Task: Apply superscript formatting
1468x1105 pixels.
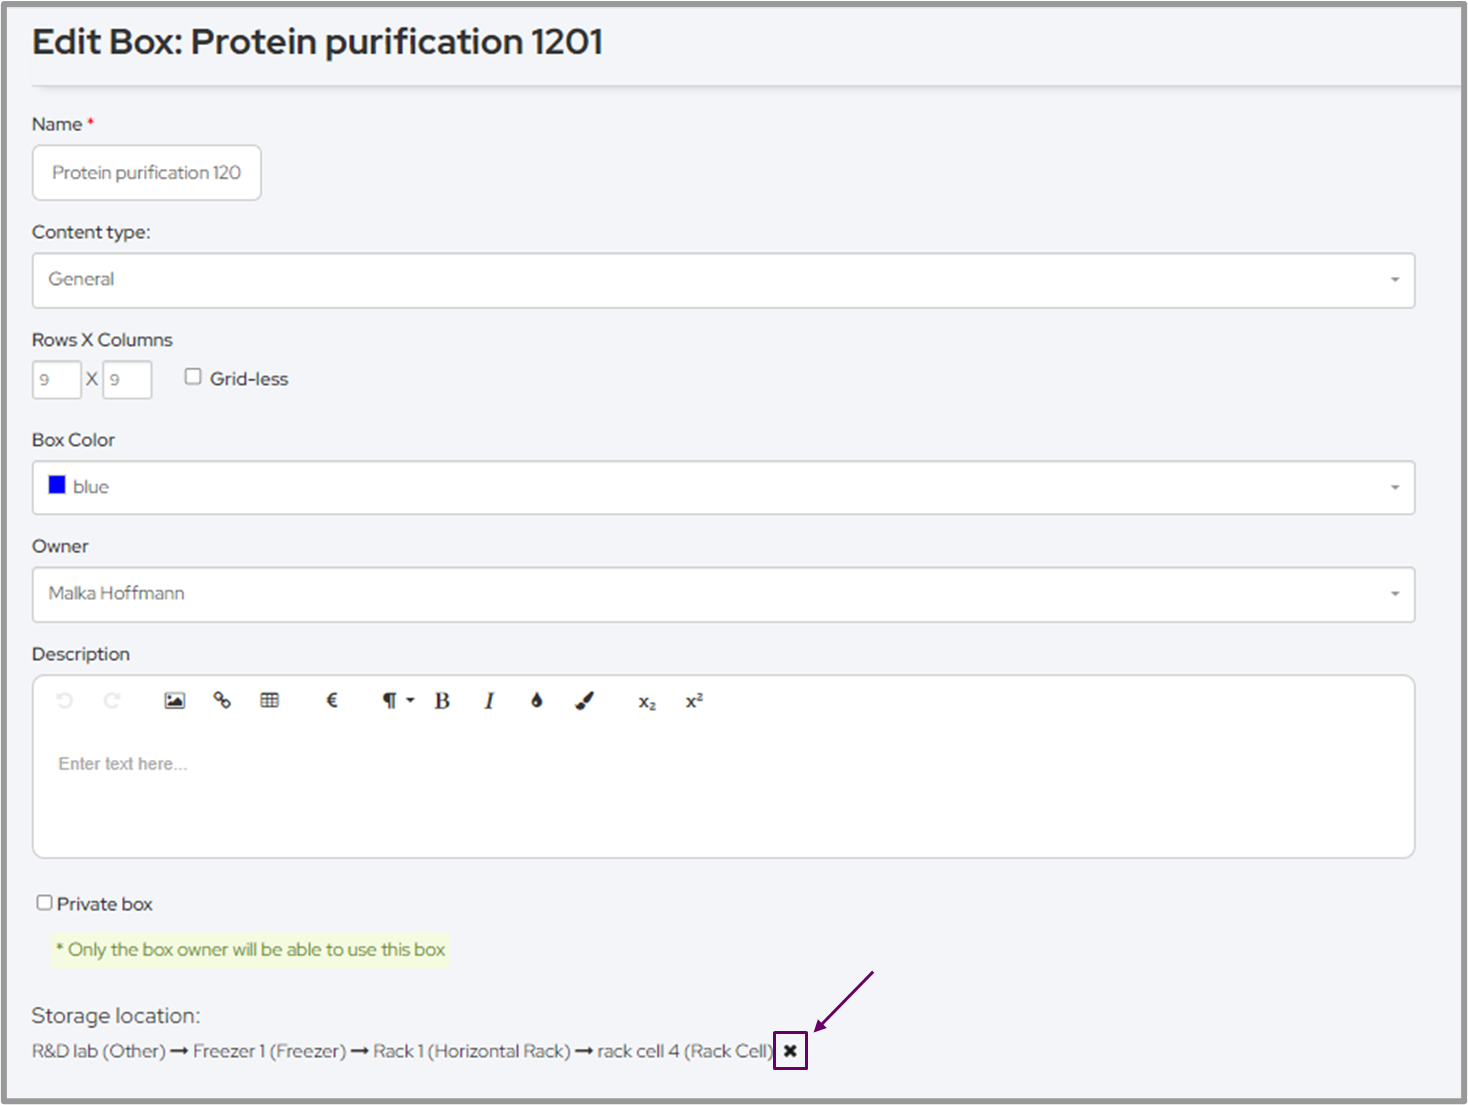Action: [694, 701]
